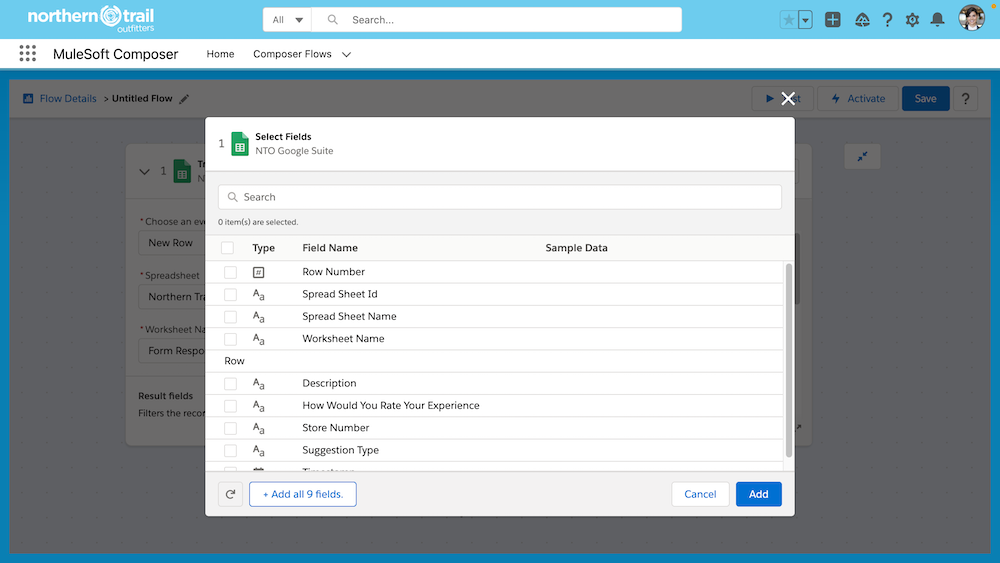Screen dimensions: 1000x563
Task: Click the Flow Details chart icon
Action: click(28, 98)
